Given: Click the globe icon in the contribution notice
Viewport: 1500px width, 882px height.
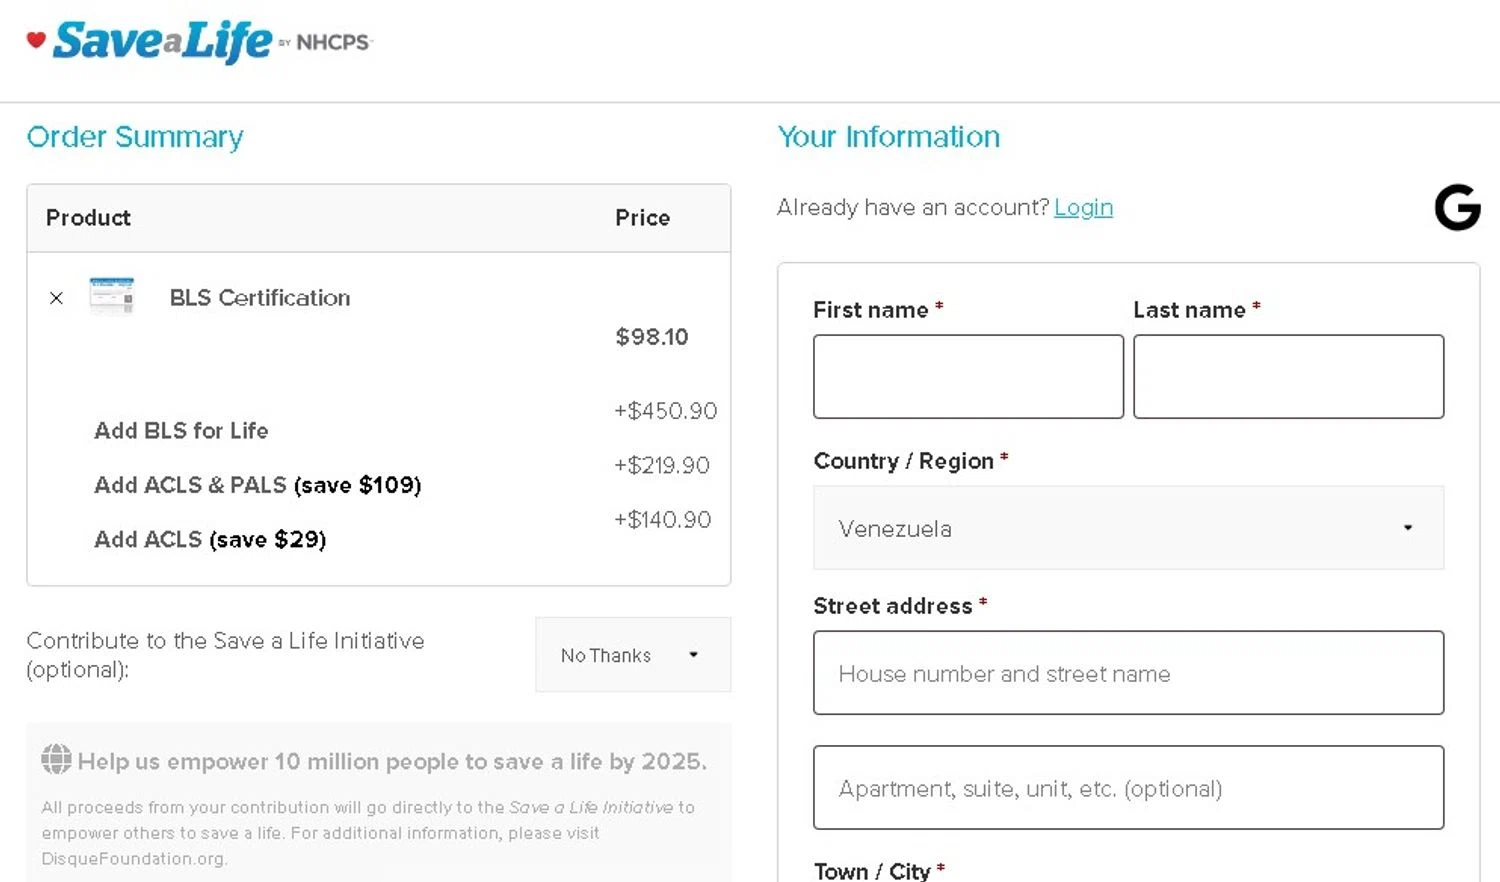Looking at the screenshot, I should [56, 759].
